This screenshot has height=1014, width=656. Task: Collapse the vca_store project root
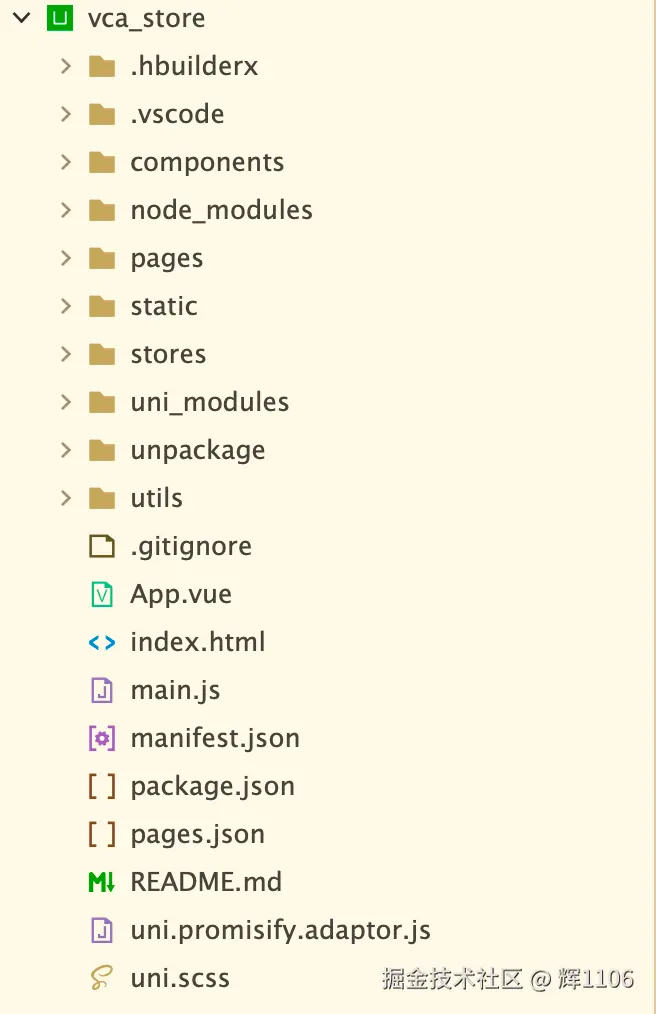[20, 18]
